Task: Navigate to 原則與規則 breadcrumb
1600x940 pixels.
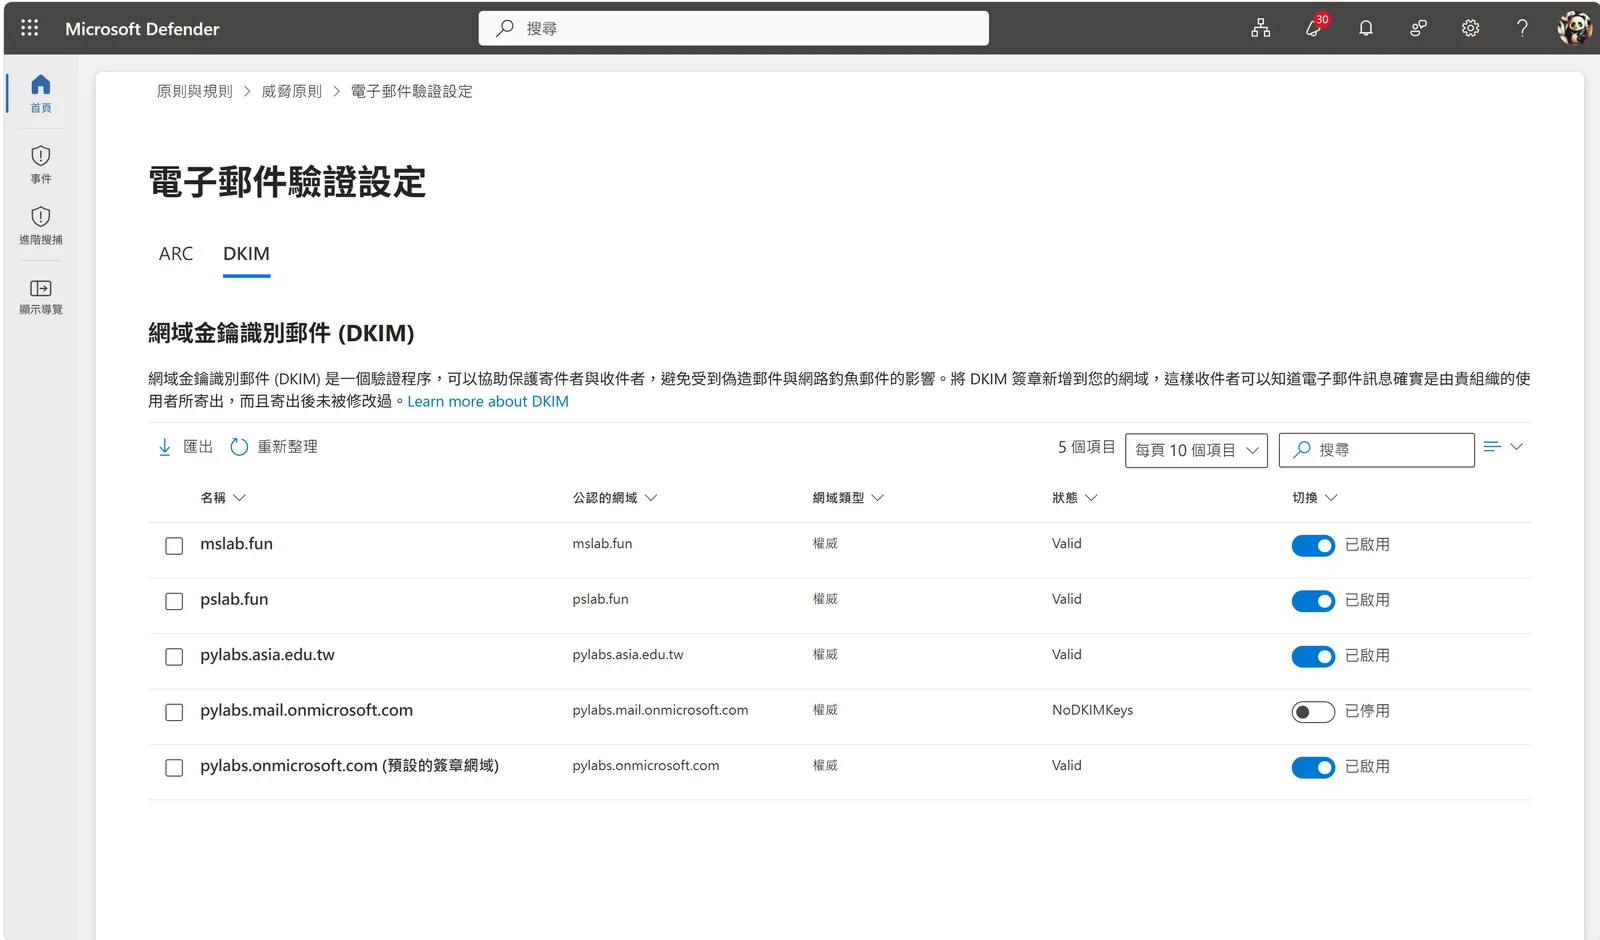Action: (195, 91)
